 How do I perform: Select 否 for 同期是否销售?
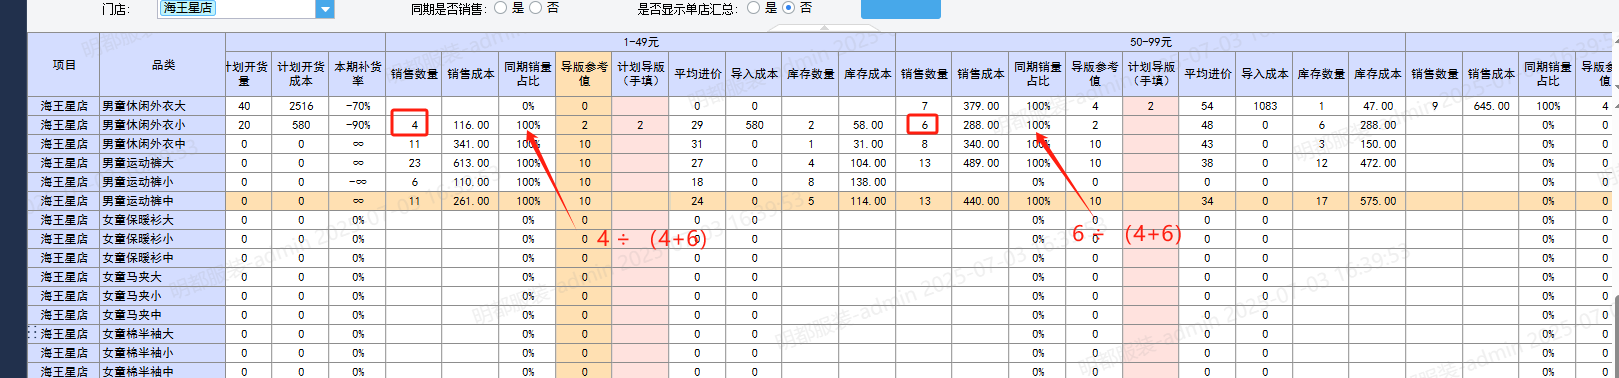coord(535,8)
